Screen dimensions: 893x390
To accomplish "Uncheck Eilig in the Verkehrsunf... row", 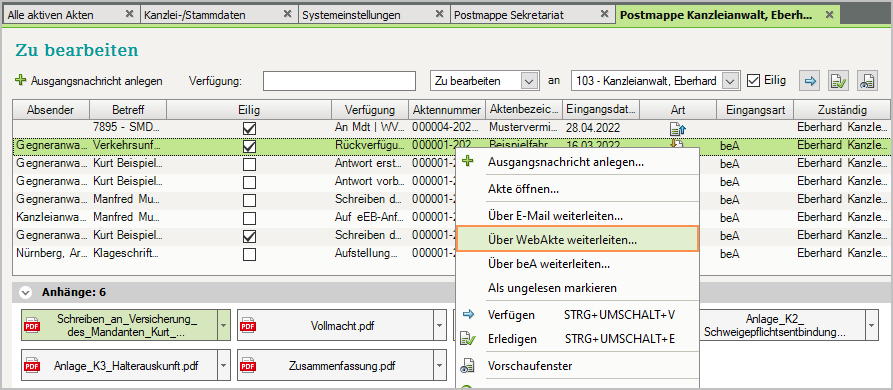I will click(249, 147).
